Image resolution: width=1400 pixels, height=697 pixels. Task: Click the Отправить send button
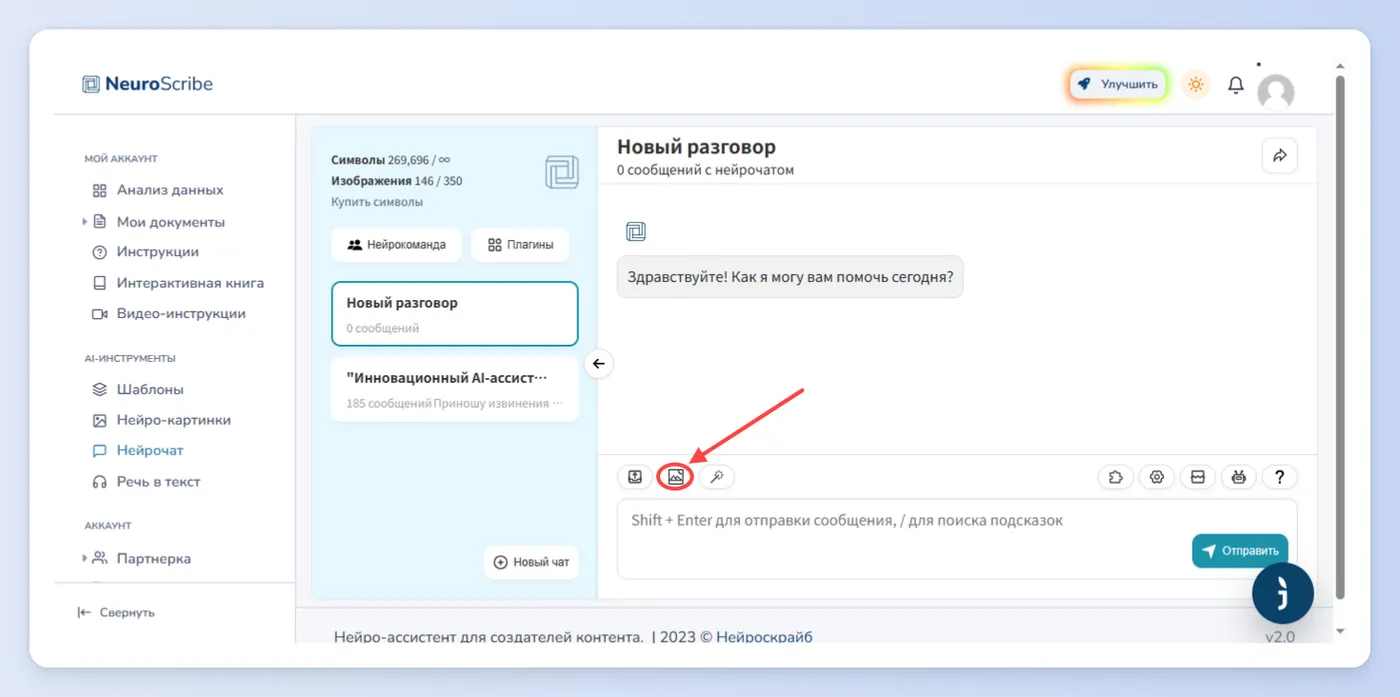[x=1240, y=550]
